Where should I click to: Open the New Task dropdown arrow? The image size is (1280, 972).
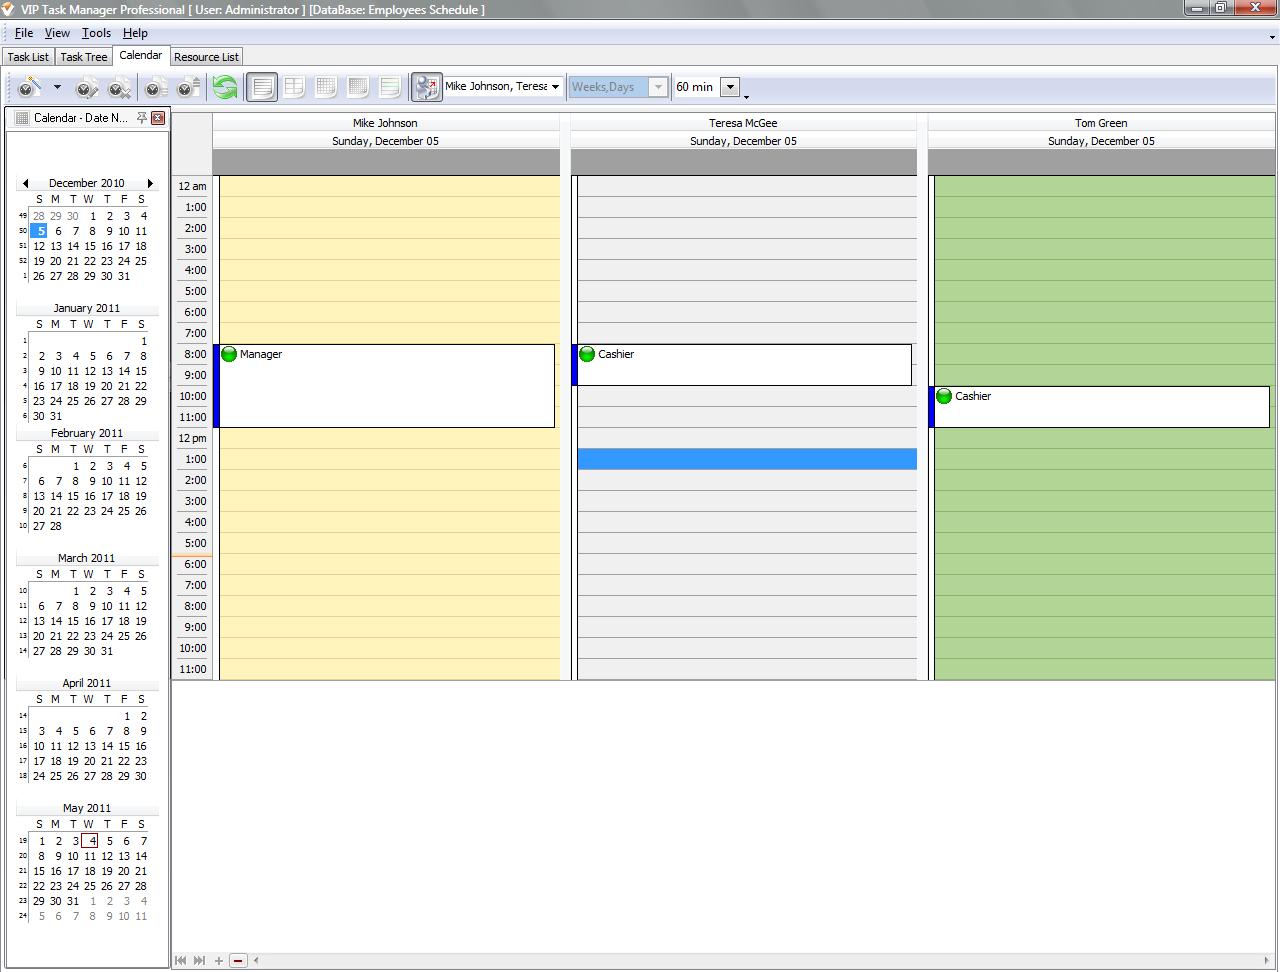pos(57,87)
